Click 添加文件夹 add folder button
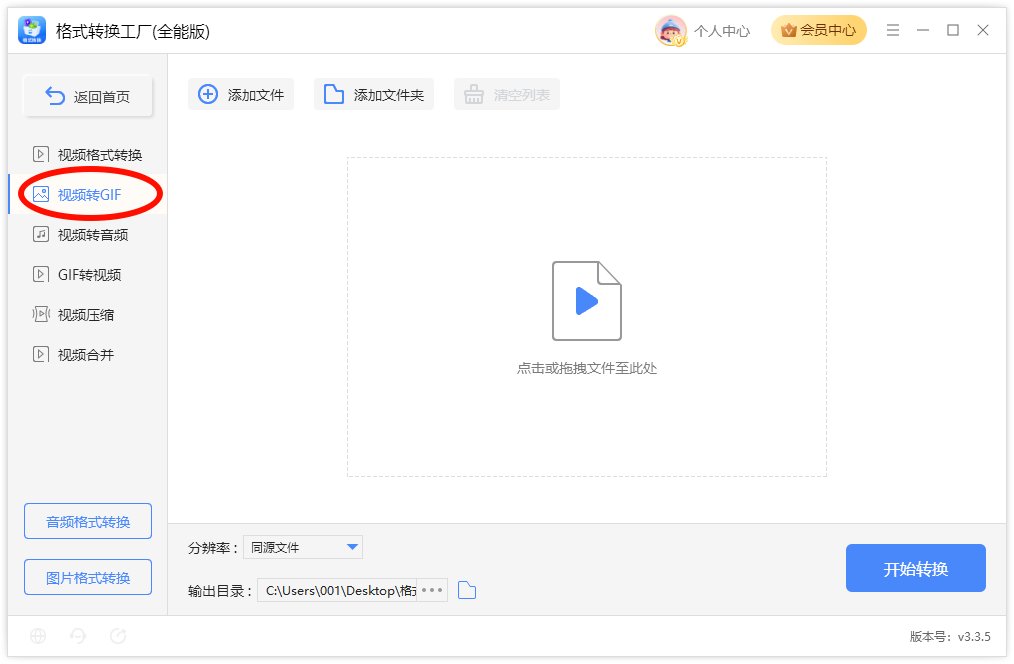This screenshot has width=1014, height=664. coord(374,94)
